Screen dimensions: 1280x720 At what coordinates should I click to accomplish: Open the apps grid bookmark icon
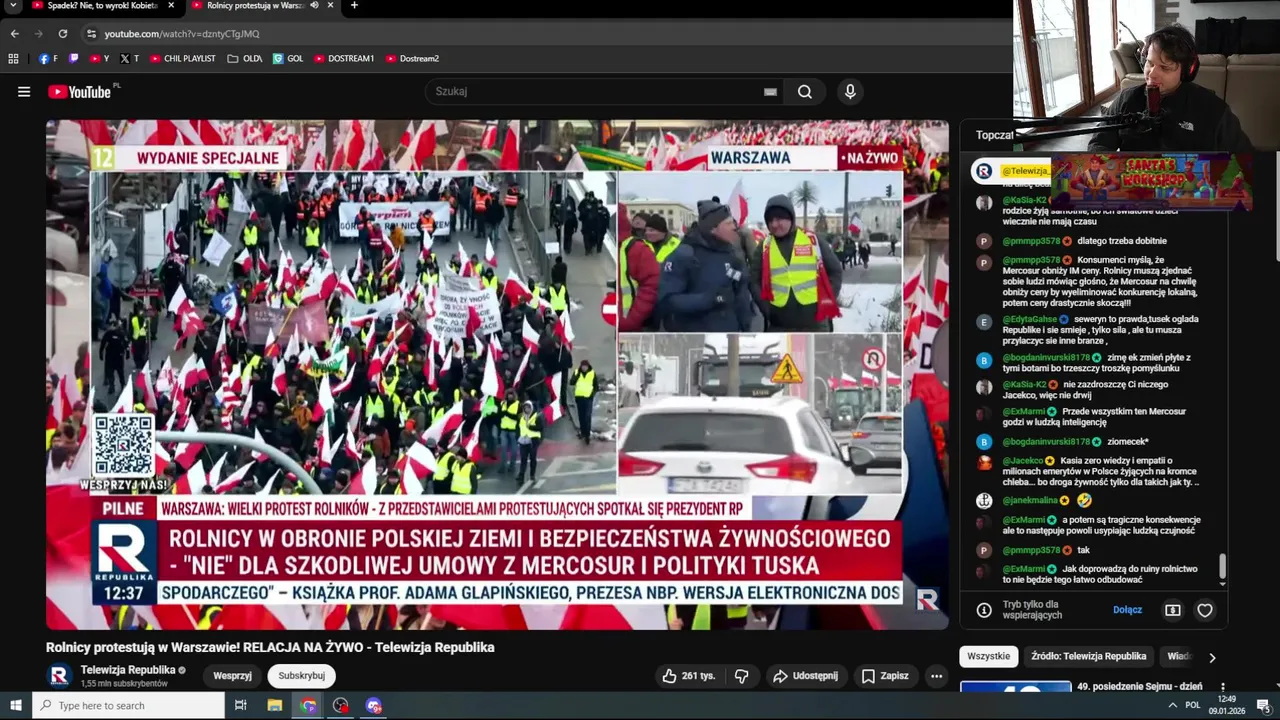pos(13,59)
